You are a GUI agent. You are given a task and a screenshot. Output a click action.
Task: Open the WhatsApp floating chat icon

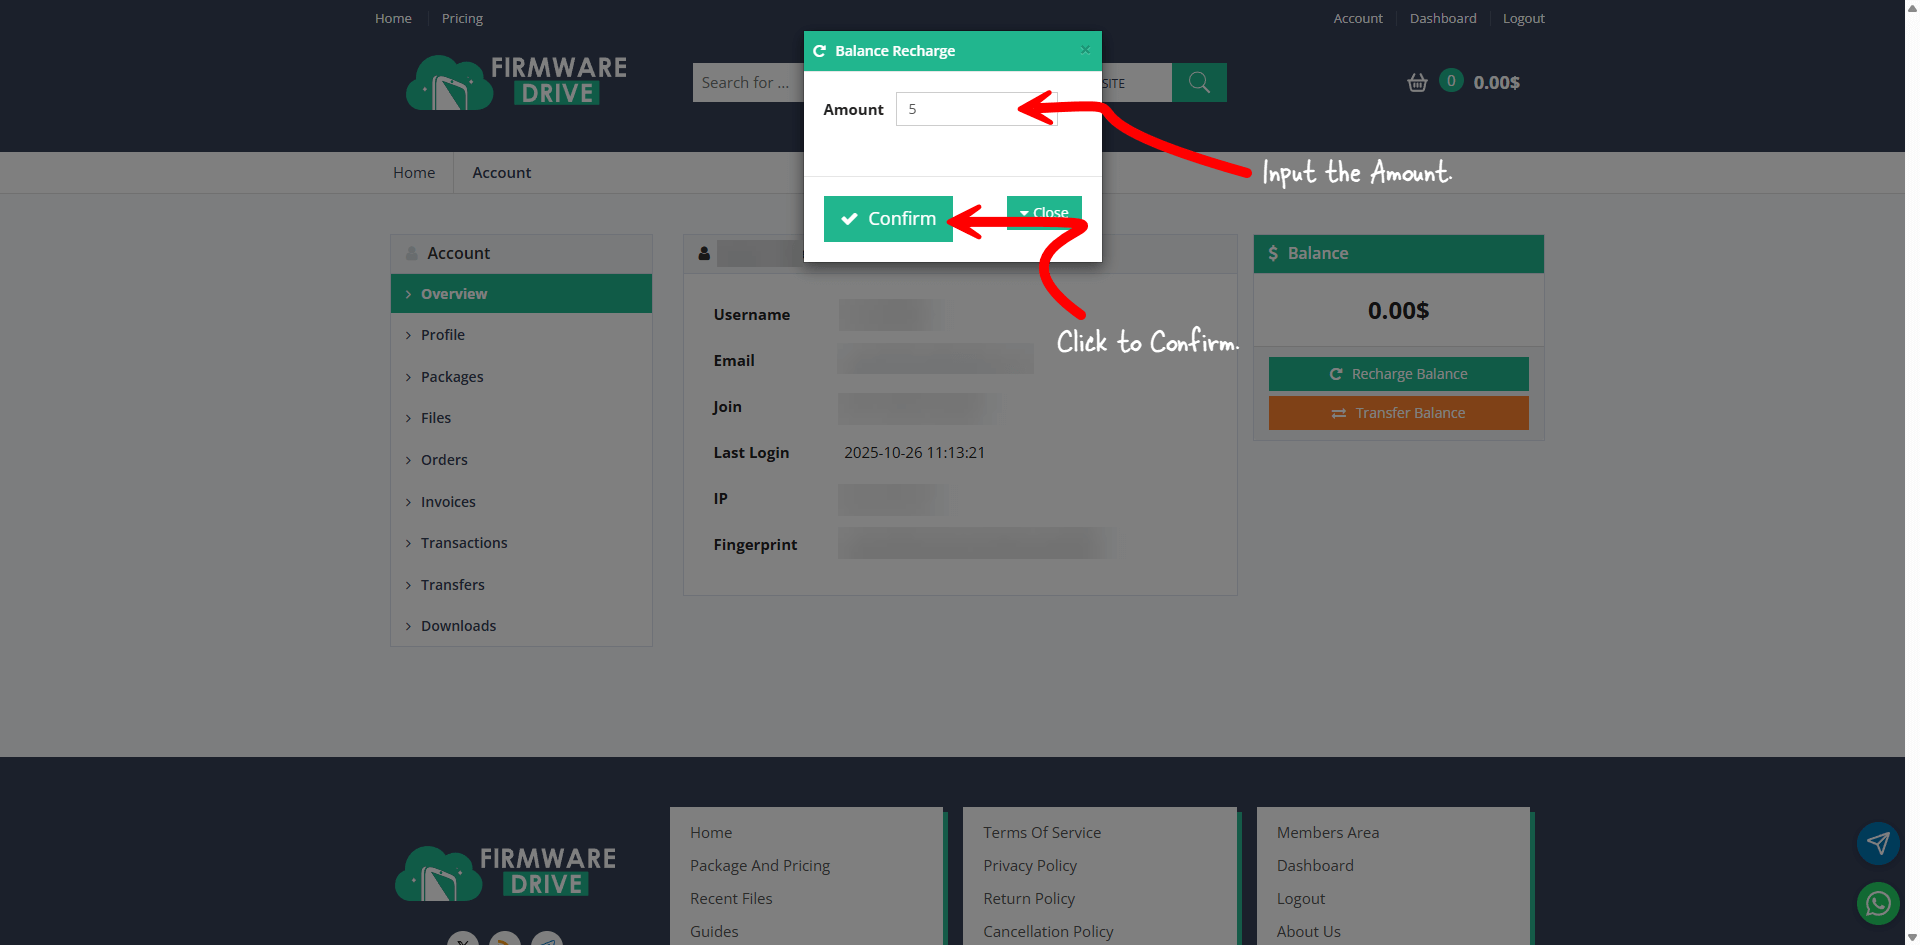pyautogui.click(x=1878, y=904)
